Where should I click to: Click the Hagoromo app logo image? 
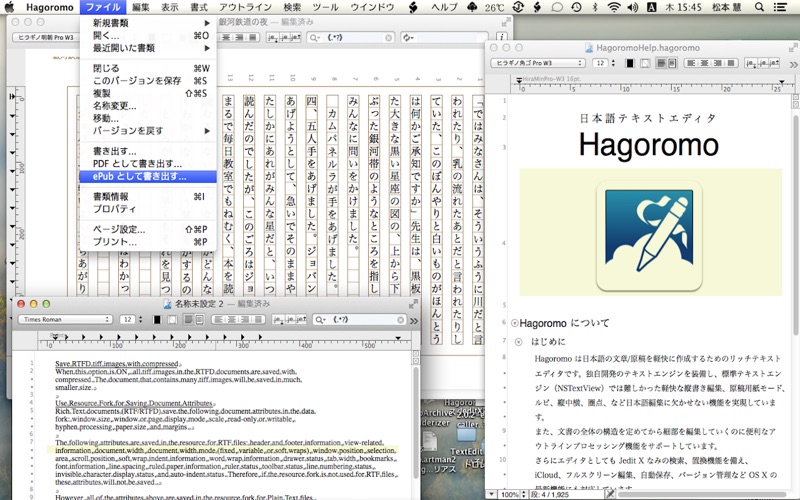(x=649, y=235)
